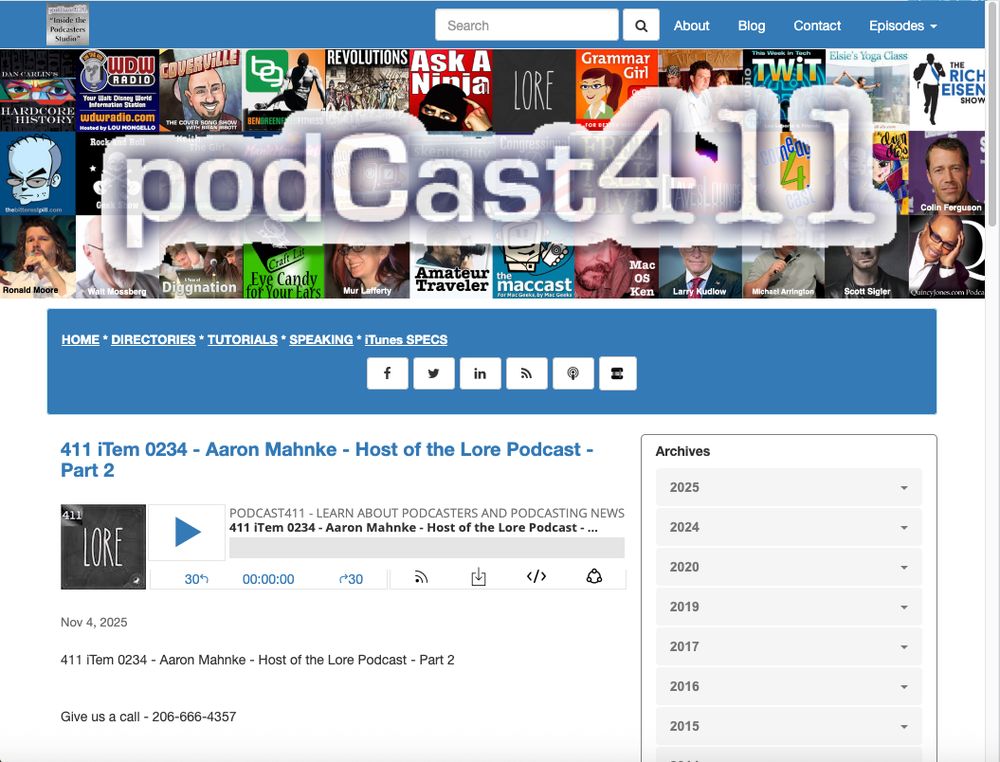Open the Blog page

pyautogui.click(x=751, y=26)
